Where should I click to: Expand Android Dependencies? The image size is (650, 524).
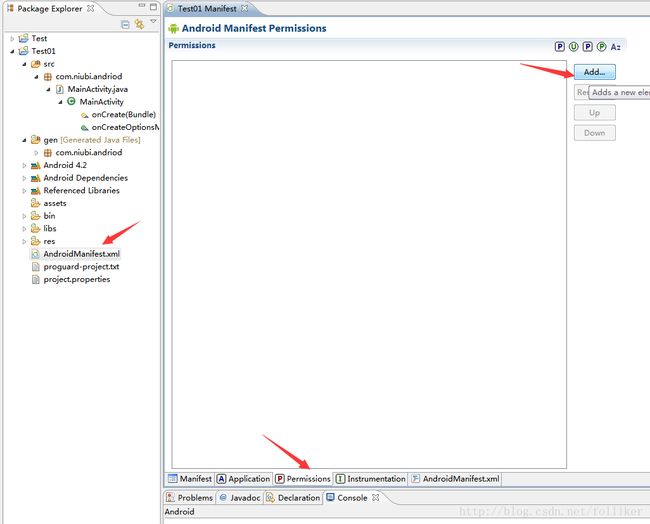click(24, 178)
